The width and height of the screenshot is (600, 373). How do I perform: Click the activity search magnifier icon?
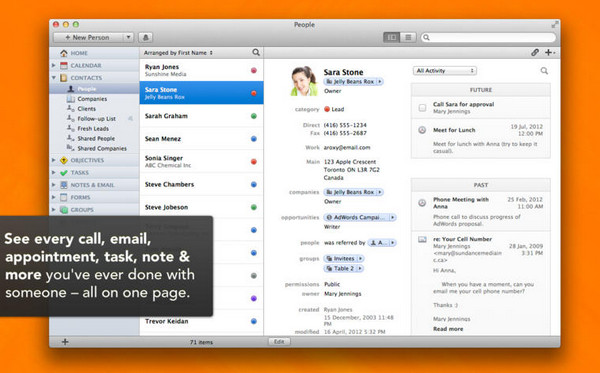[x=544, y=71]
